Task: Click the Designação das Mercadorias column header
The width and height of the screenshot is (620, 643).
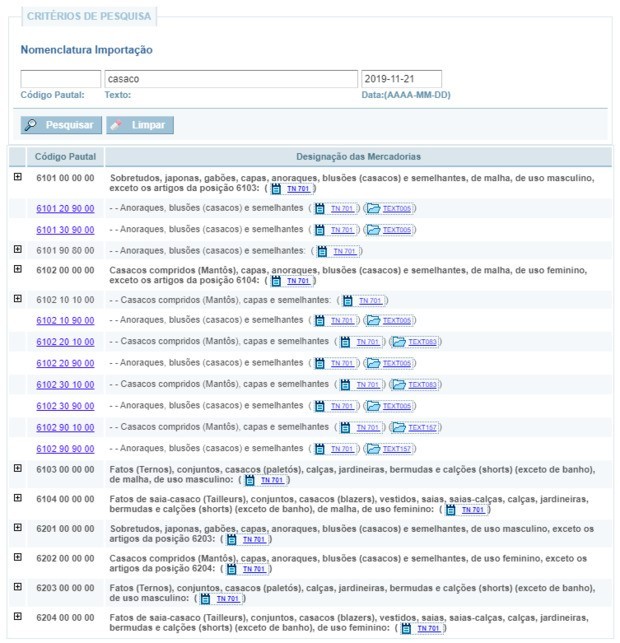Action: click(358, 157)
